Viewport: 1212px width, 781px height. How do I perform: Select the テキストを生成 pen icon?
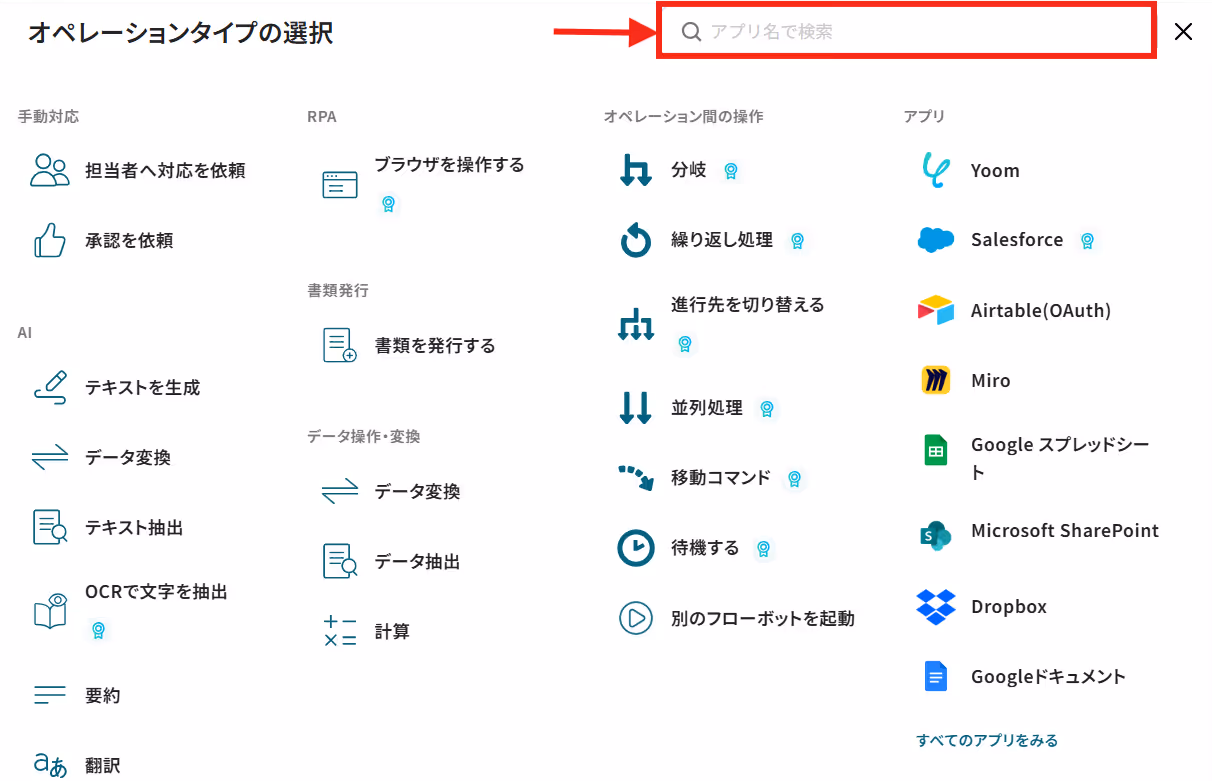click(x=50, y=388)
